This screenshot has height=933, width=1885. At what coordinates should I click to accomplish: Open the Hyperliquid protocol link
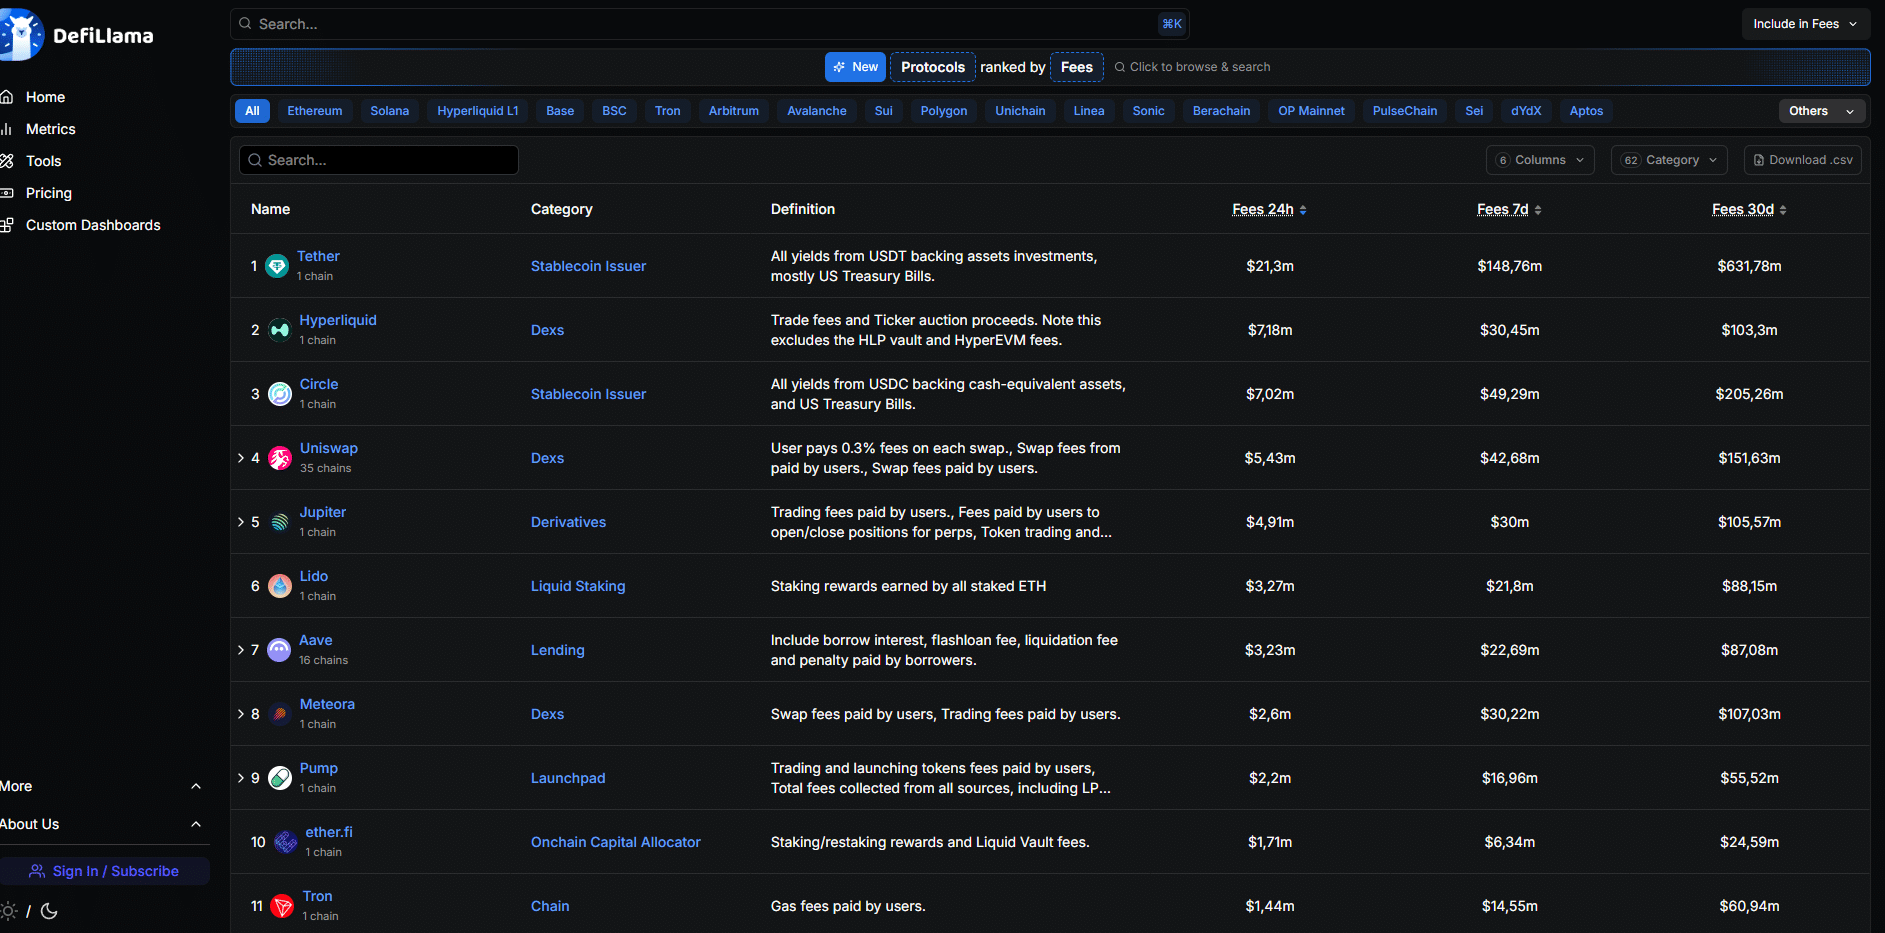tap(338, 320)
